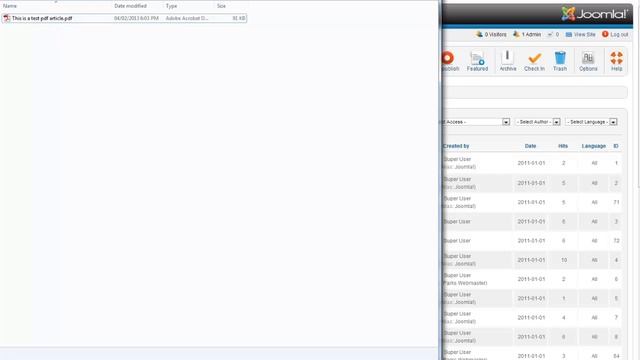Click the 0 Visitors link
The height and width of the screenshot is (360, 640).
point(491,35)
